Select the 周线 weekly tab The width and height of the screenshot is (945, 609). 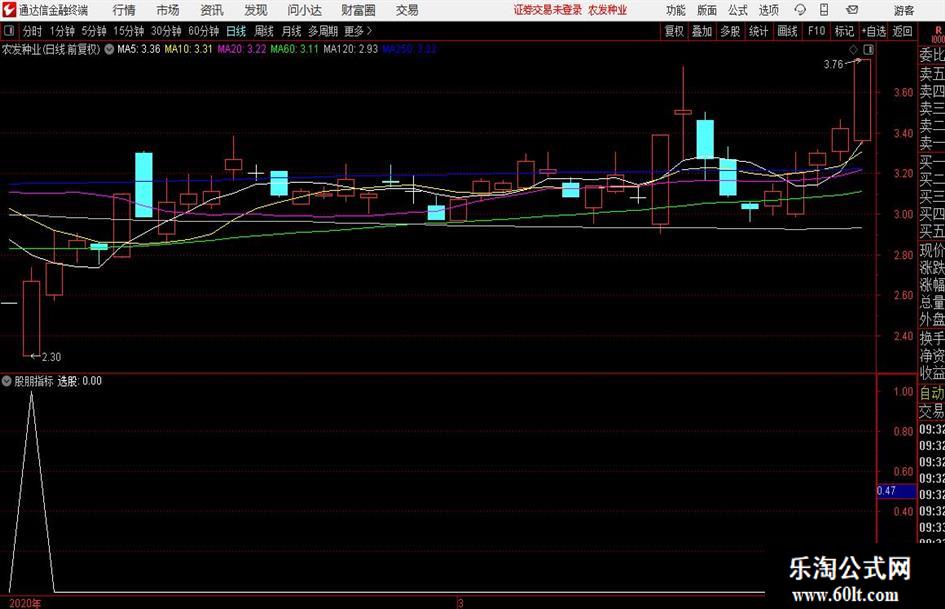coord(264,31)
